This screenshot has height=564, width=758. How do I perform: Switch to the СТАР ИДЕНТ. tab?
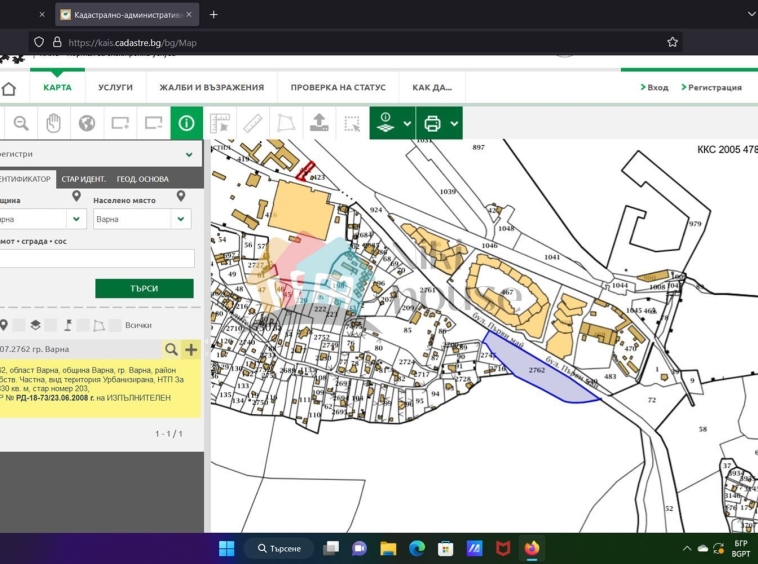[84, 179]
